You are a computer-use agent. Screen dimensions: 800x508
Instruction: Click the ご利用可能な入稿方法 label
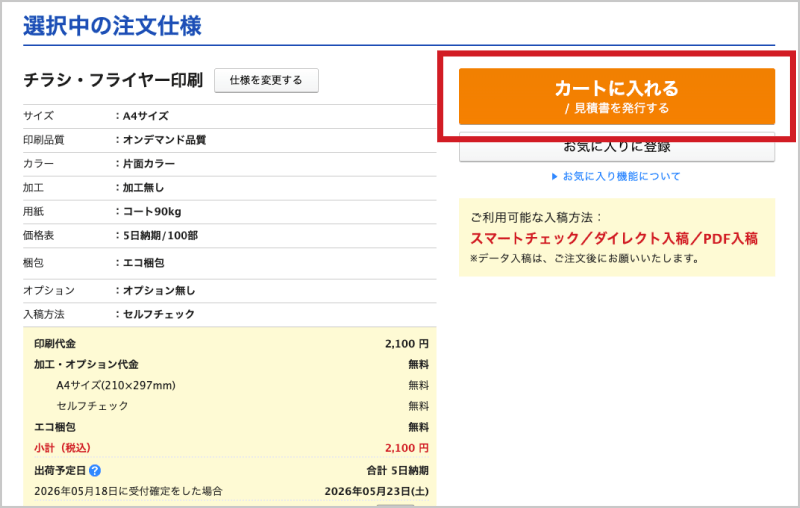pyautogui.click(x=536, y=218)
